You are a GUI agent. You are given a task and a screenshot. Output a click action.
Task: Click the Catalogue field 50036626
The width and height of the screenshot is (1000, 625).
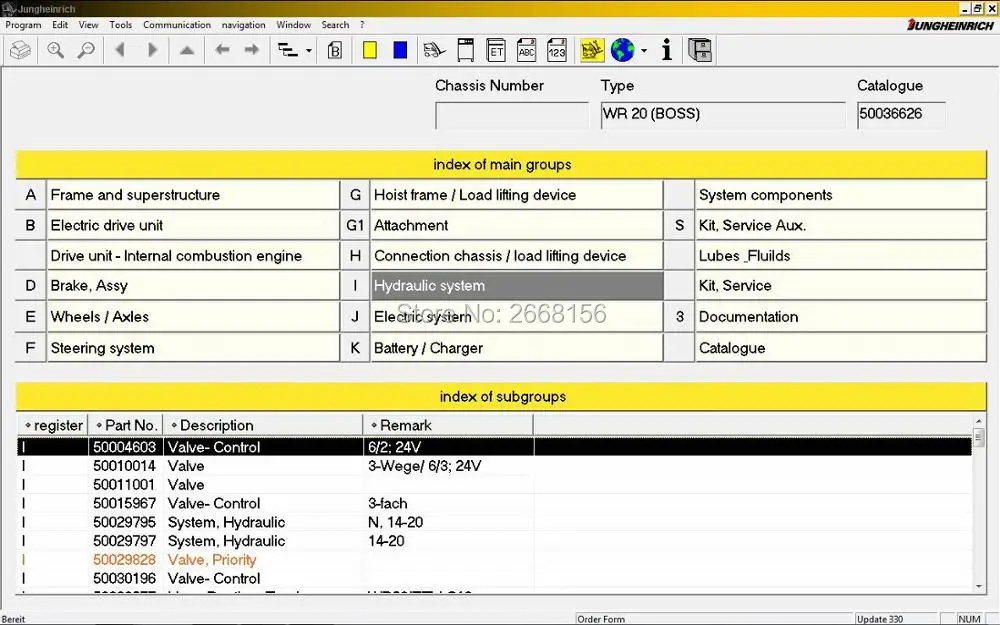tap(901, 115)
